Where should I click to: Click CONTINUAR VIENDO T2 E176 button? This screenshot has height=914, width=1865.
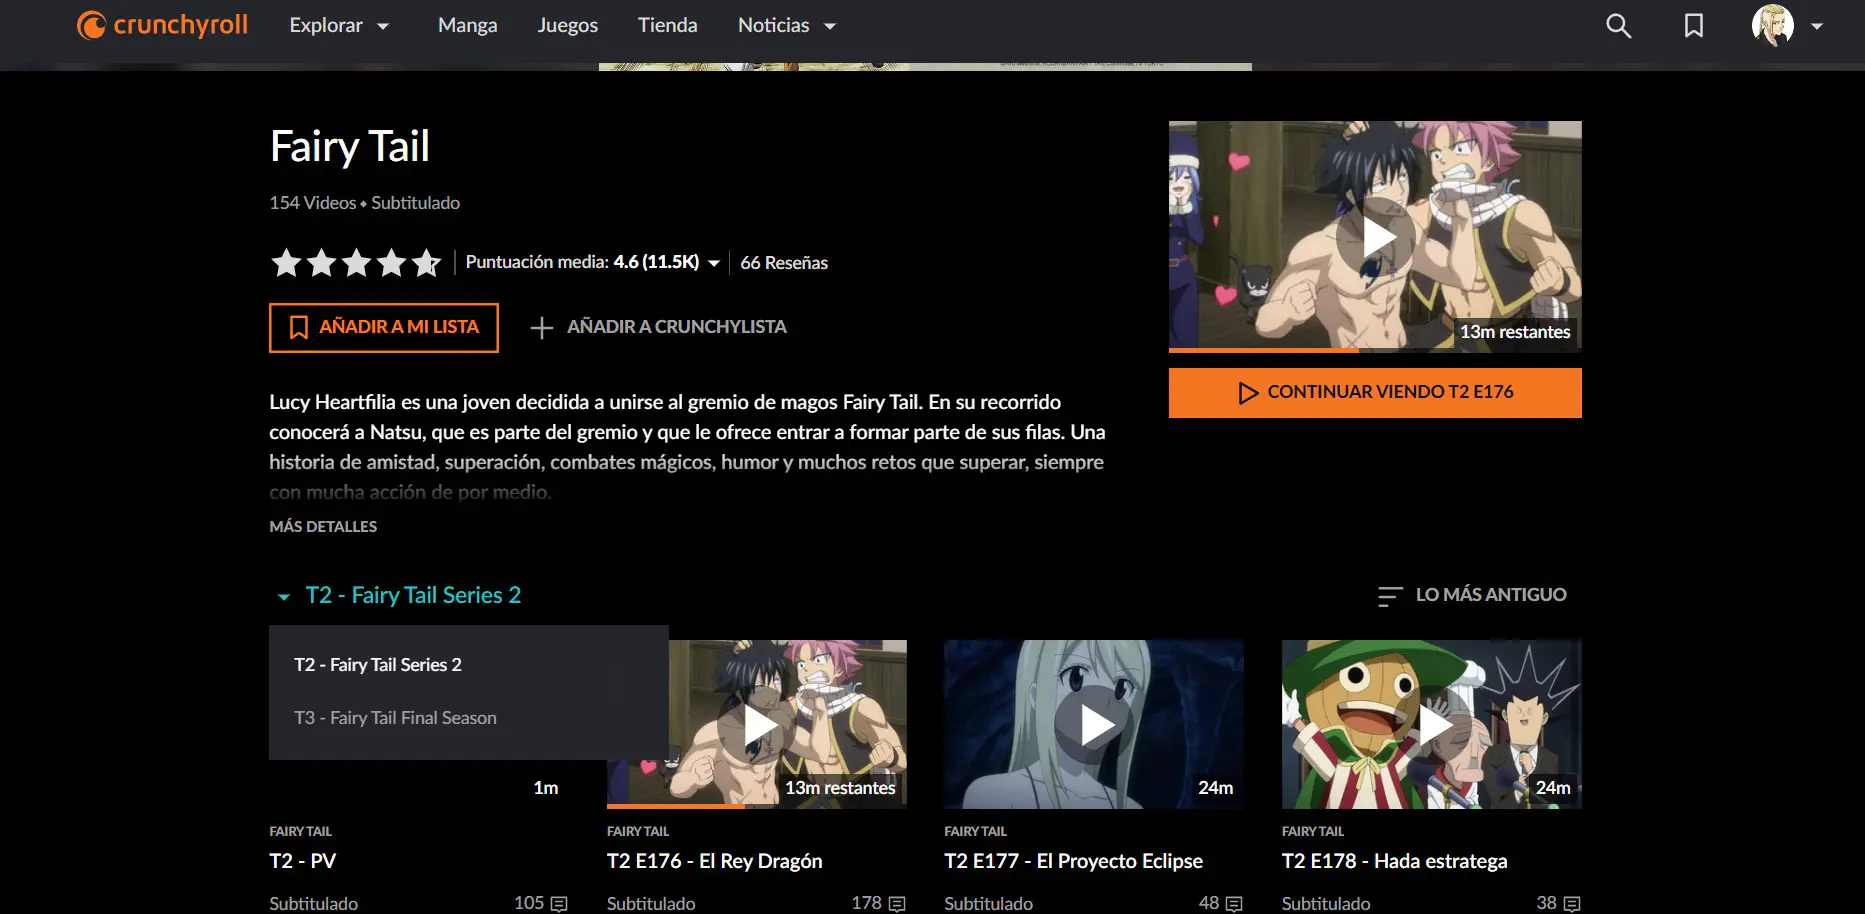[1375, 392]
